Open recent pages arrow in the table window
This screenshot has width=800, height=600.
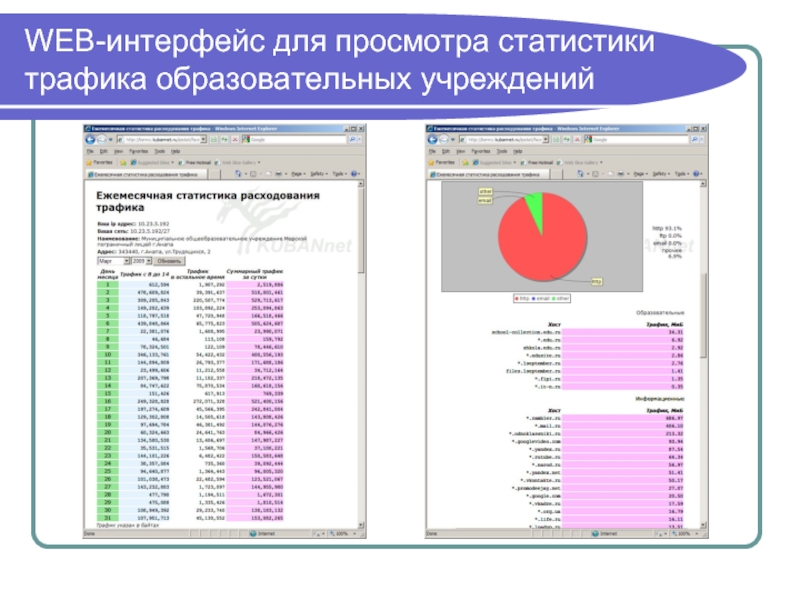point(110,139)
